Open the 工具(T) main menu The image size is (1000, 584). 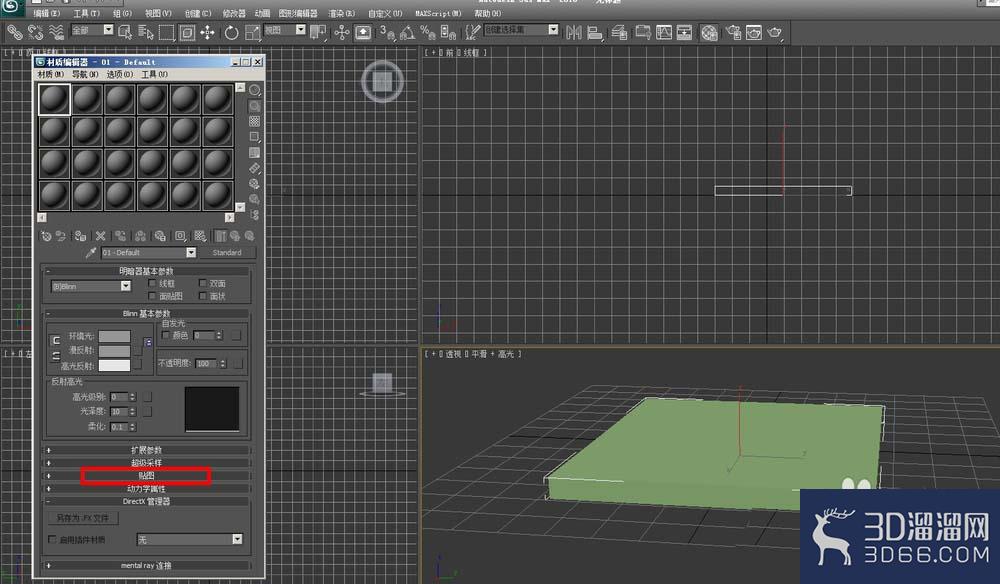(x=86, y=13)
